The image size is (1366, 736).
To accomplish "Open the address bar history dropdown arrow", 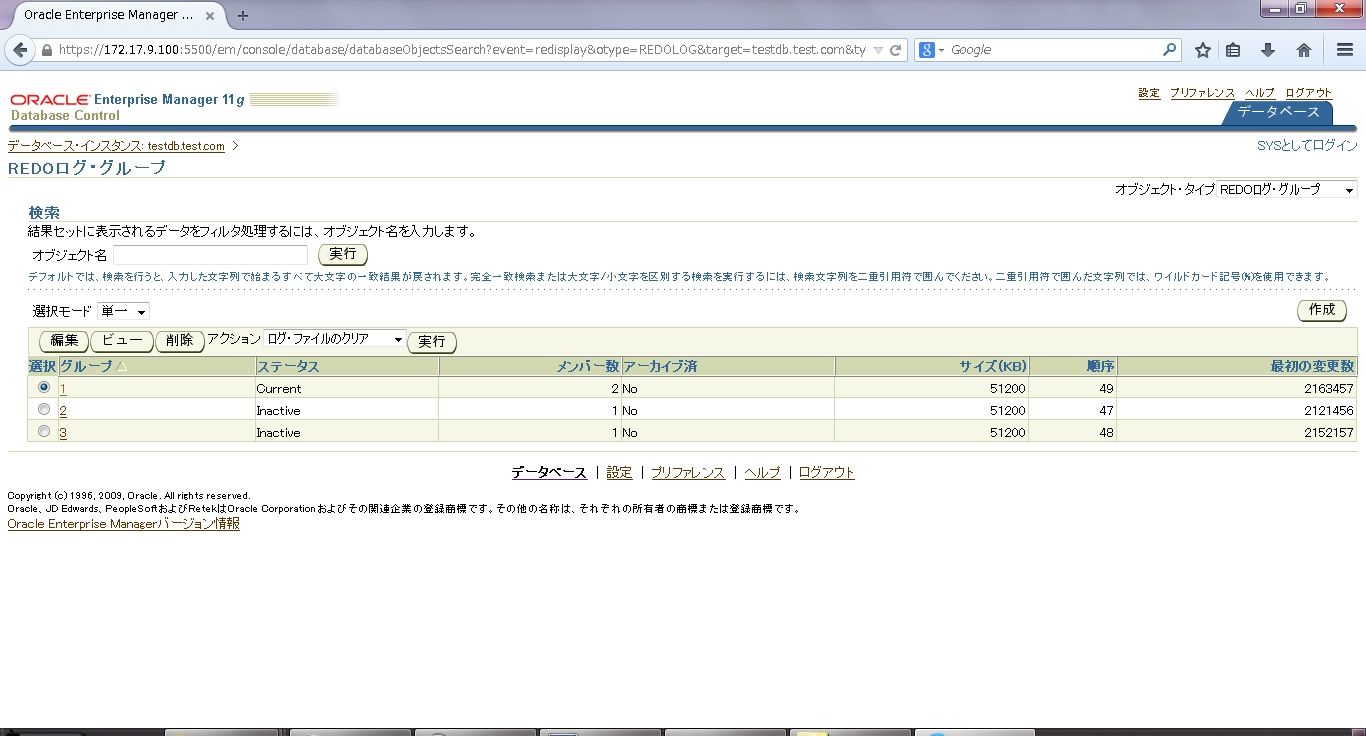I will (878, 50).
